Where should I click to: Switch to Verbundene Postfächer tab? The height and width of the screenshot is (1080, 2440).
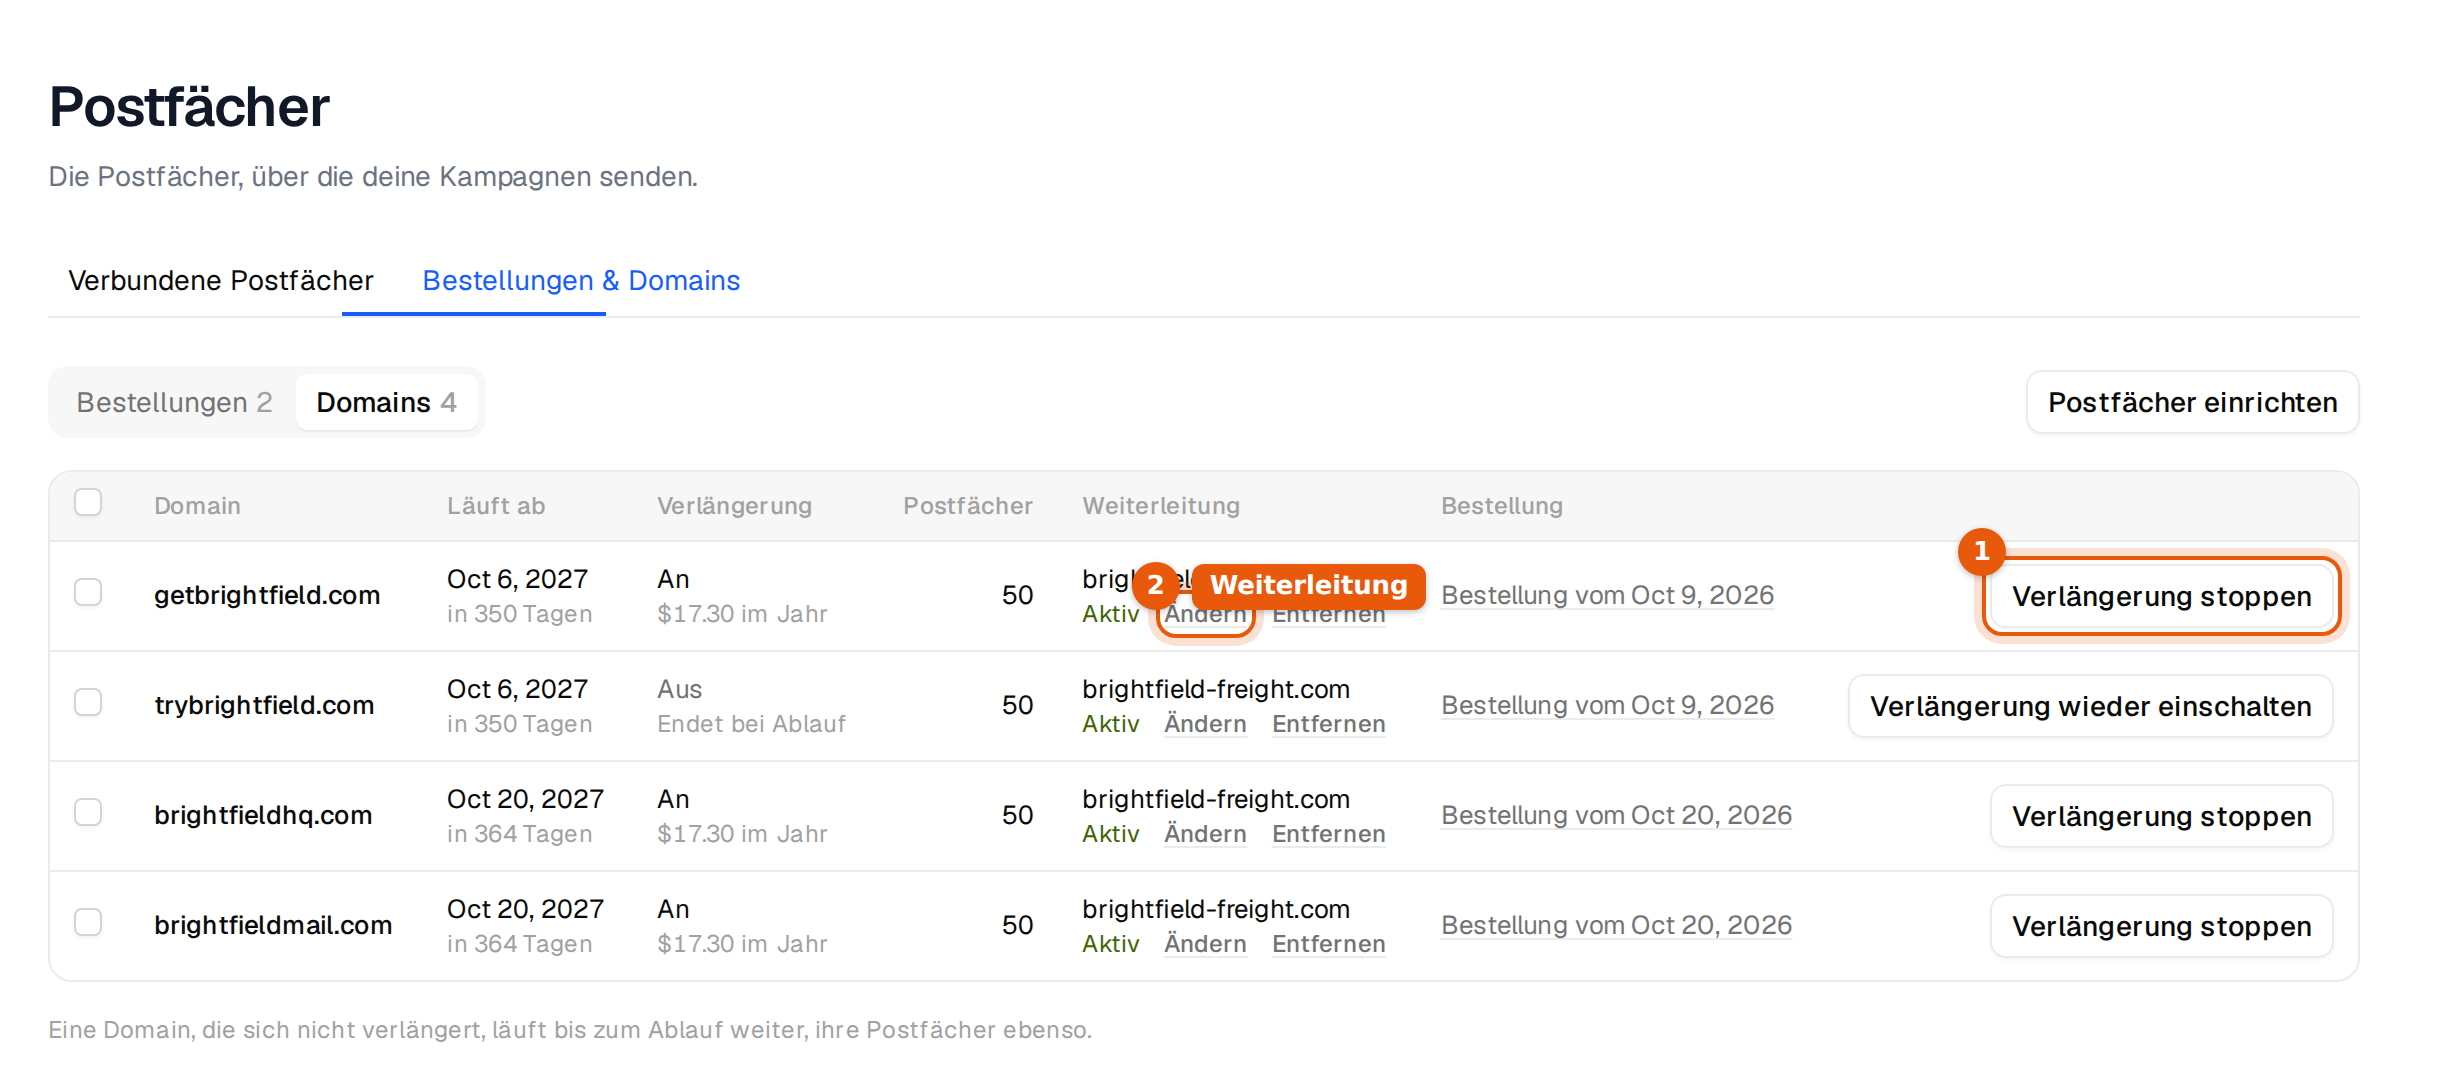click(x=220, y=280)
